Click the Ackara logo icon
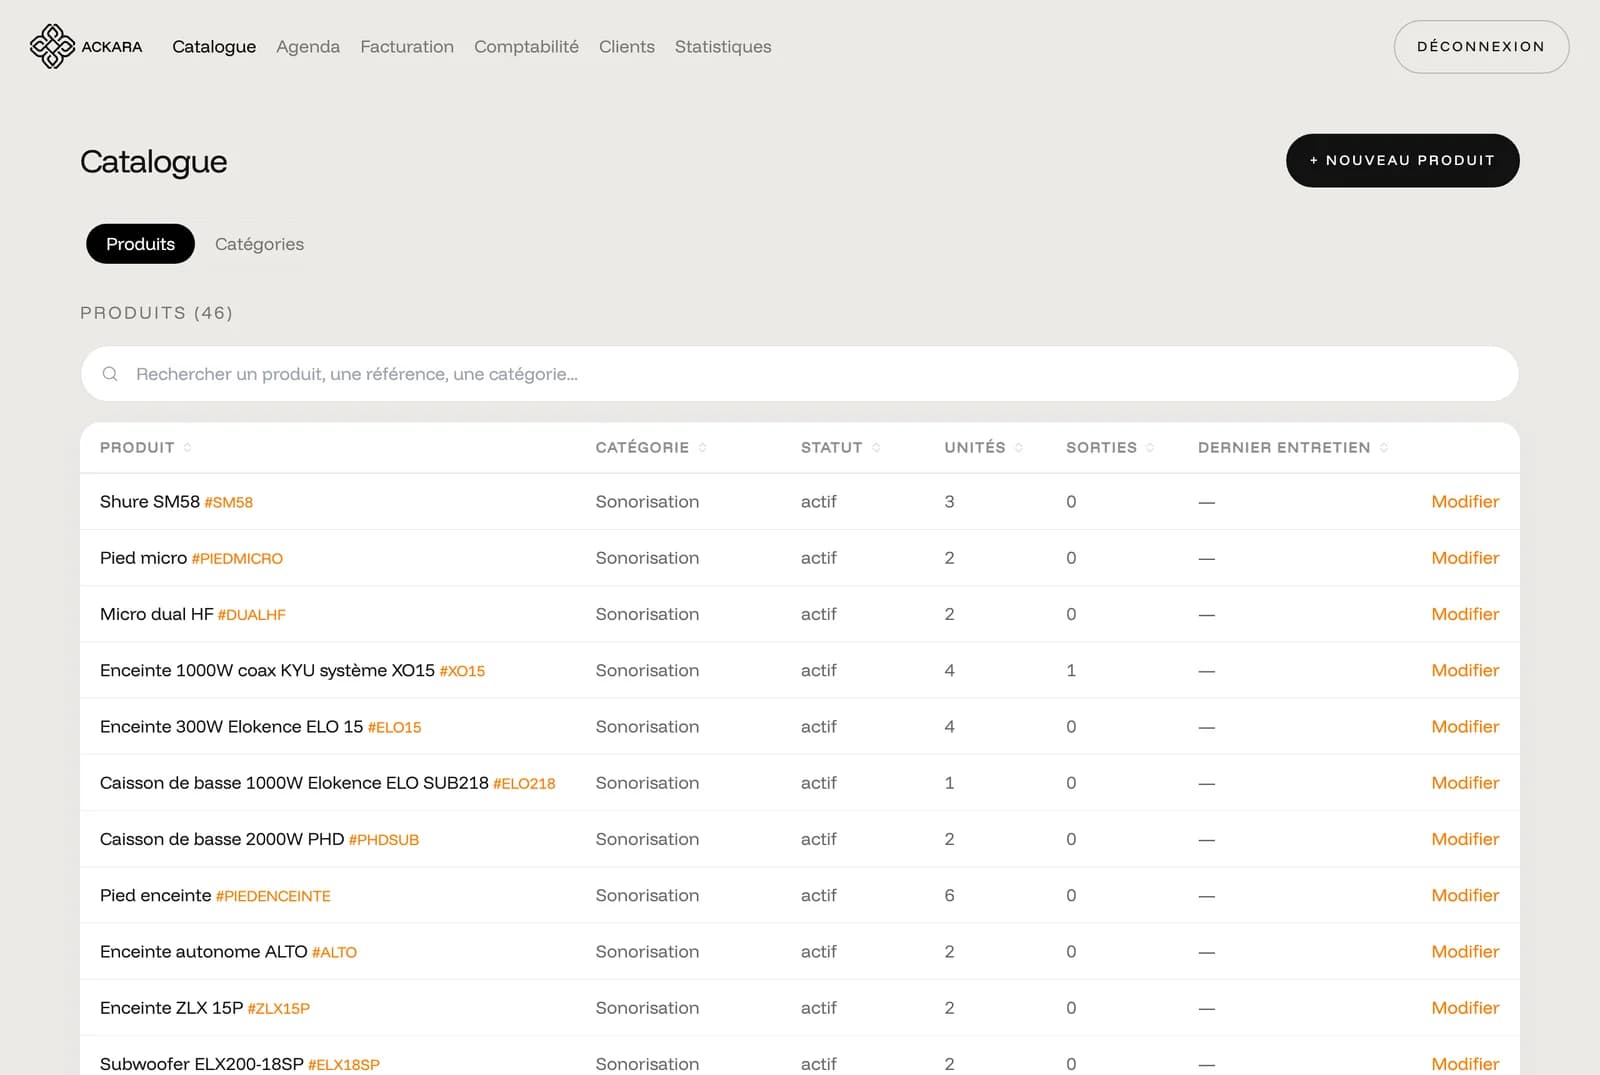Screen dimensions: 1600x1075 tap(52, 46)
